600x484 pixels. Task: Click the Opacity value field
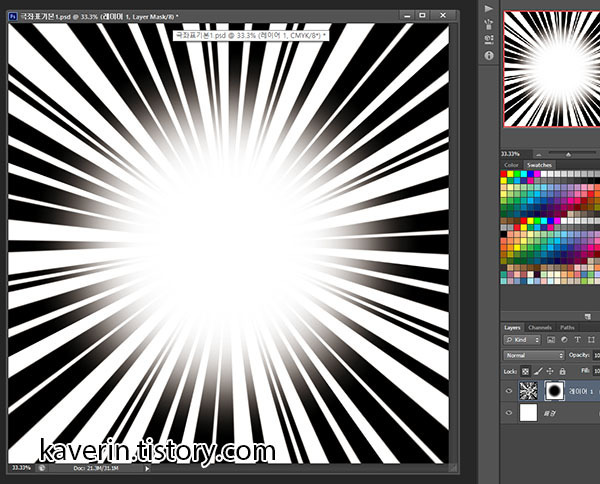pos(596,355)
